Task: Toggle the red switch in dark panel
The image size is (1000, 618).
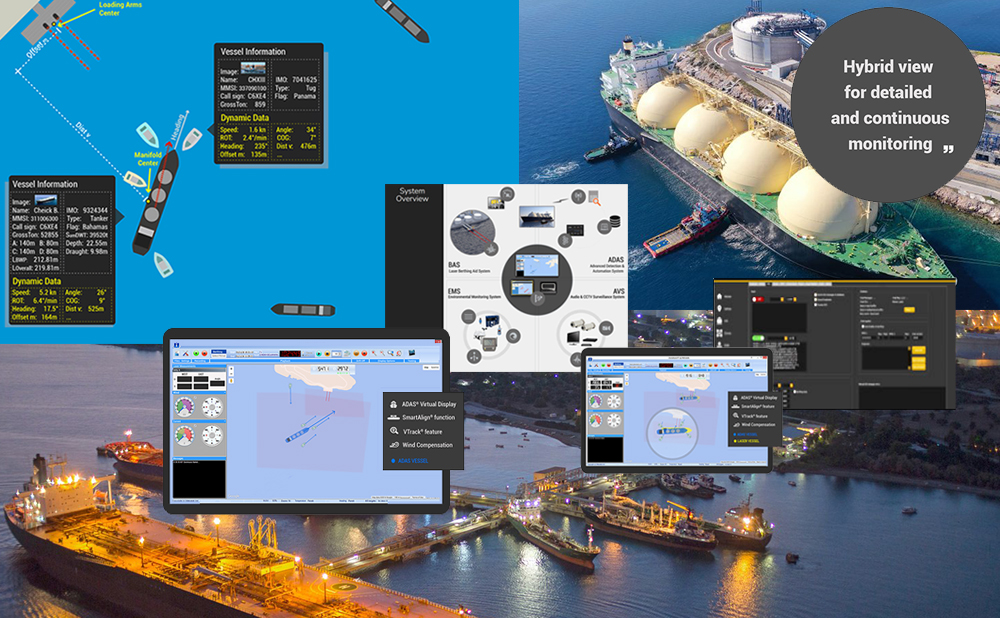Action: 759,298
